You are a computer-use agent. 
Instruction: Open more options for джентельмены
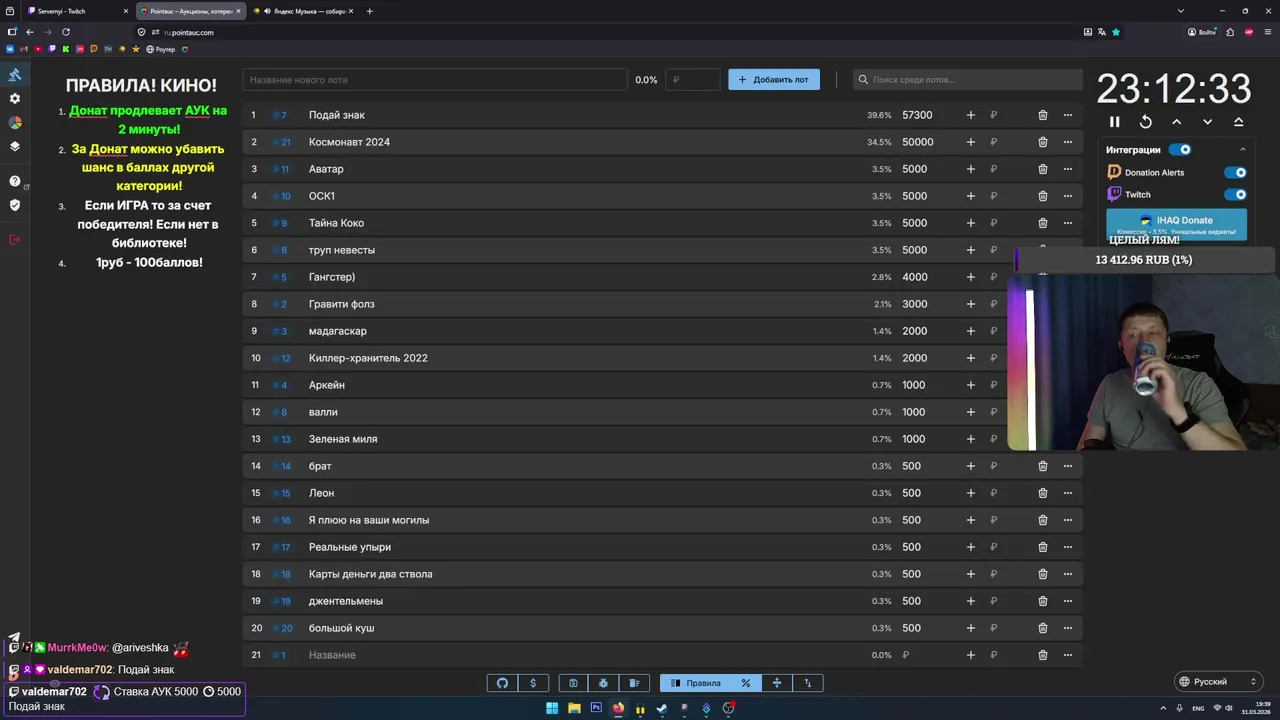pyautogui.click(x=1068, y=601)
